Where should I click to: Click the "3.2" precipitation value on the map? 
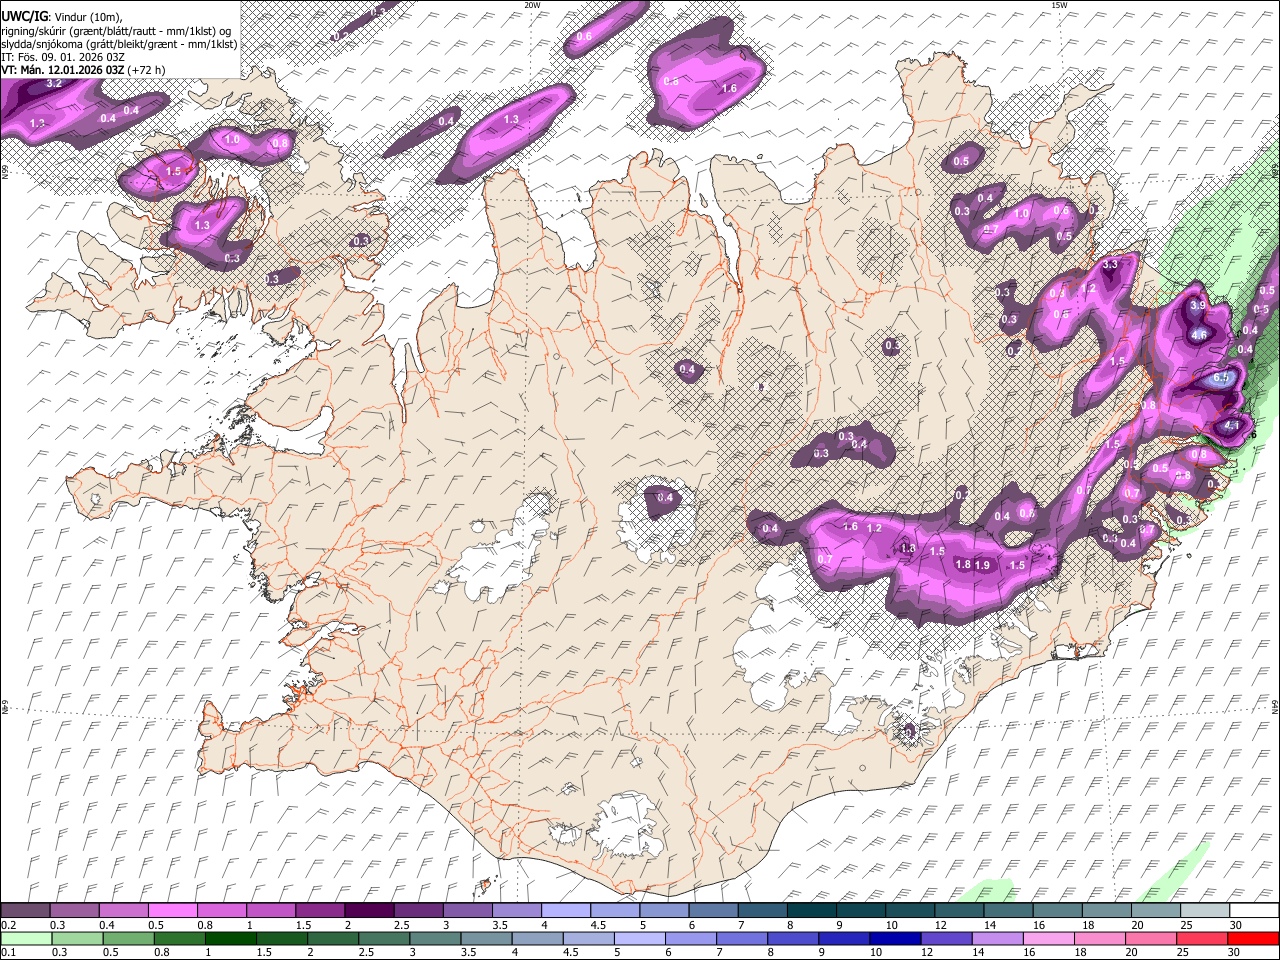[55, 84]
